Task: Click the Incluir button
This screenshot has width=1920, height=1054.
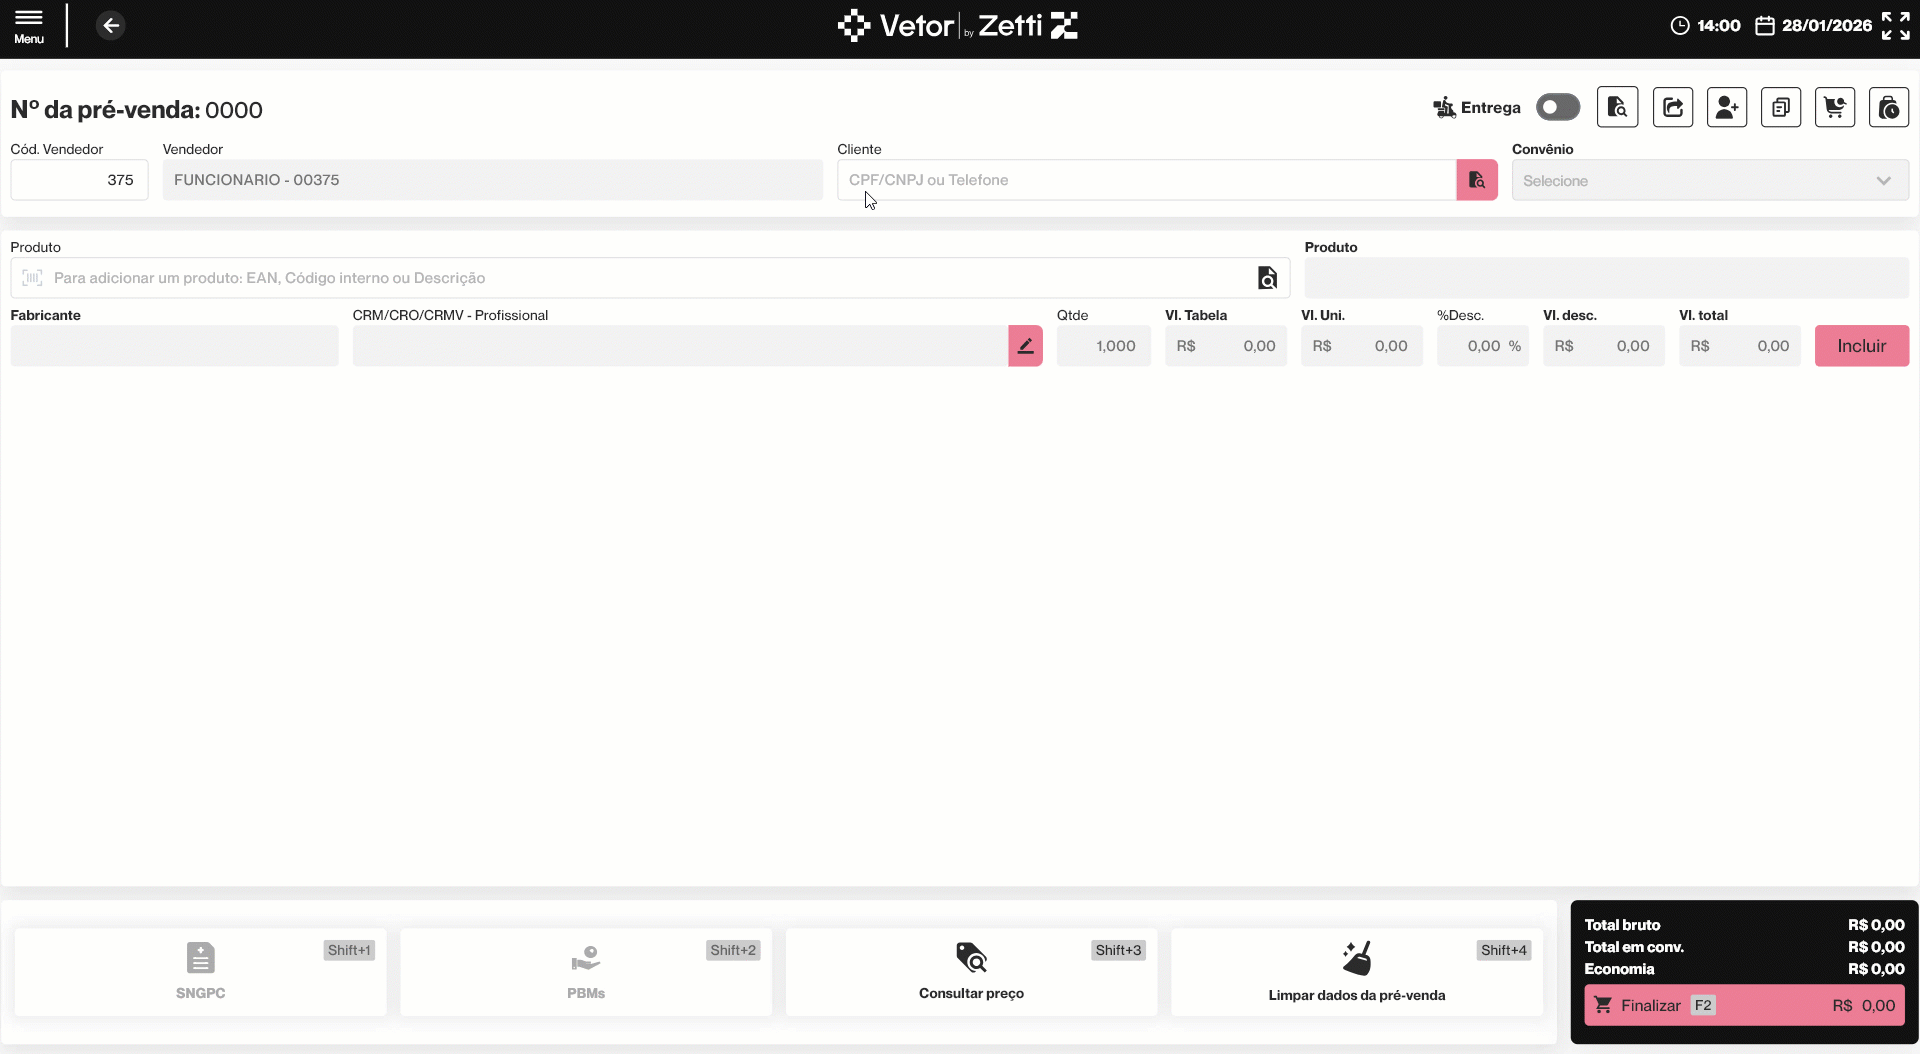Action: click(x=1862, y=346)
